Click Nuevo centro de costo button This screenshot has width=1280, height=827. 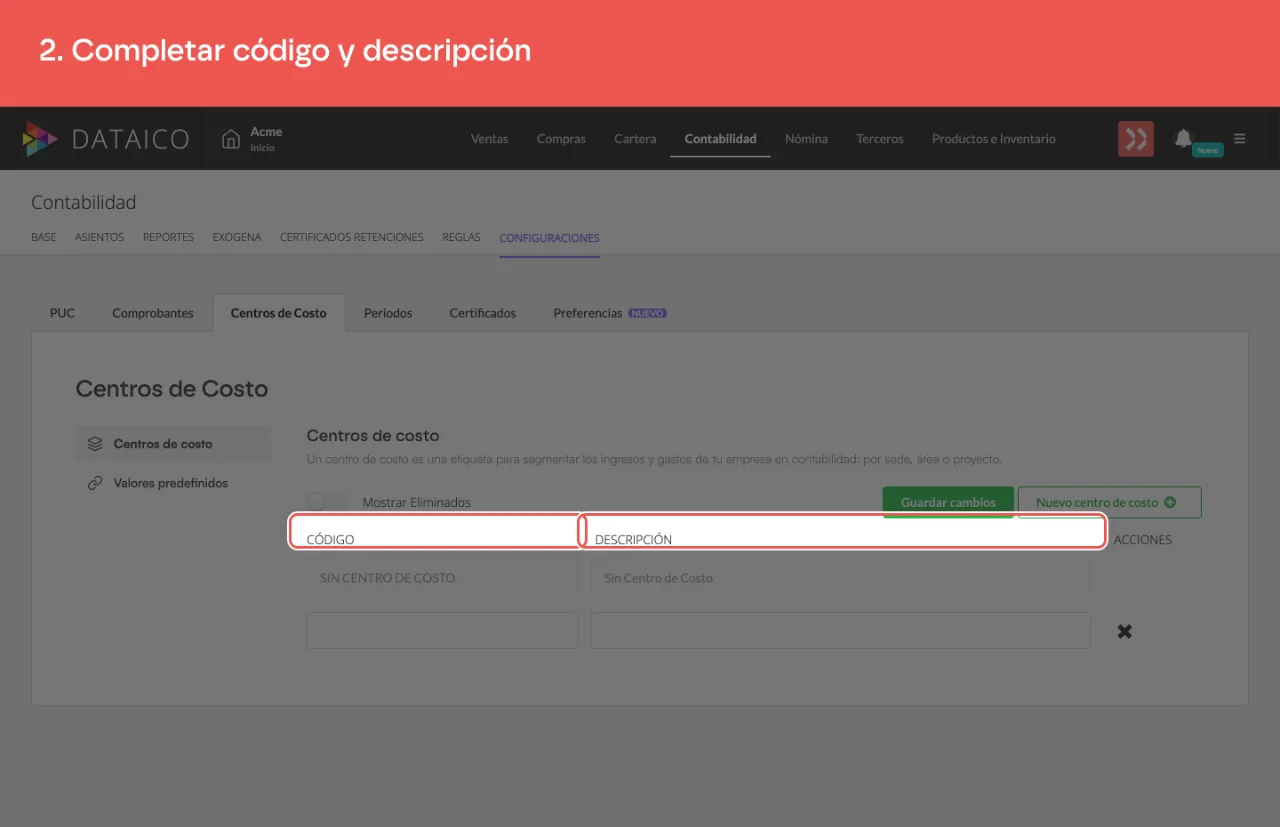click(1109, 502)
